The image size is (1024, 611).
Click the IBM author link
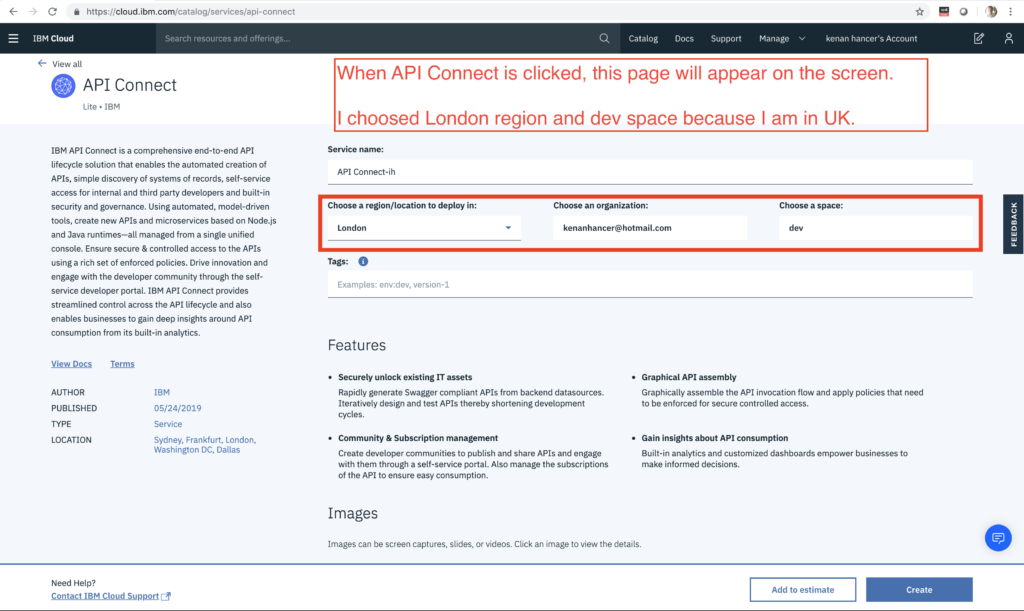pos(162,392)
